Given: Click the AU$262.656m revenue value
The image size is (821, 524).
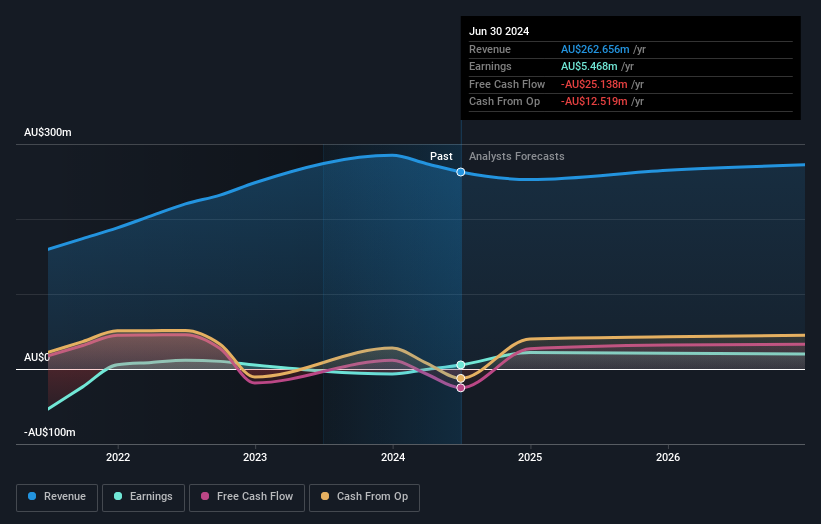Looking at the screenshot, I should (595, 49).
